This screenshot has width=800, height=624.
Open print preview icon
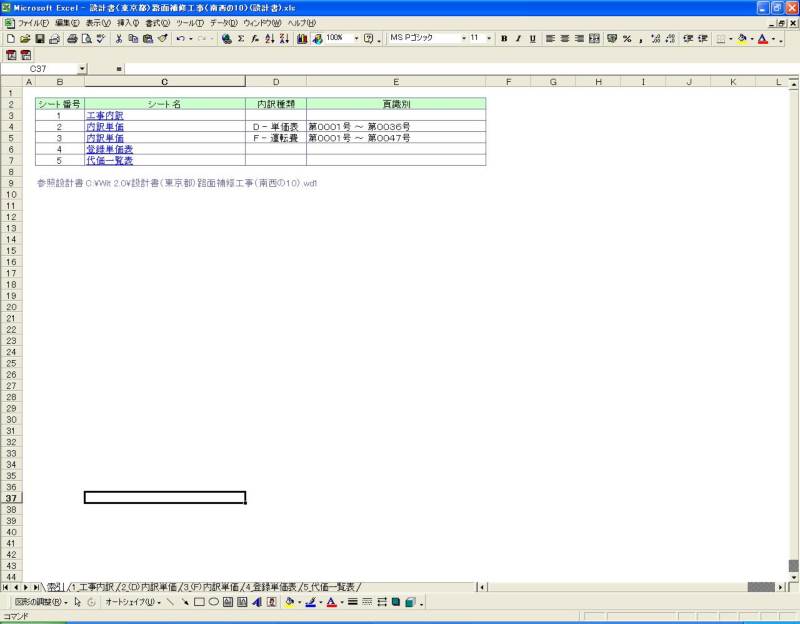86,39
